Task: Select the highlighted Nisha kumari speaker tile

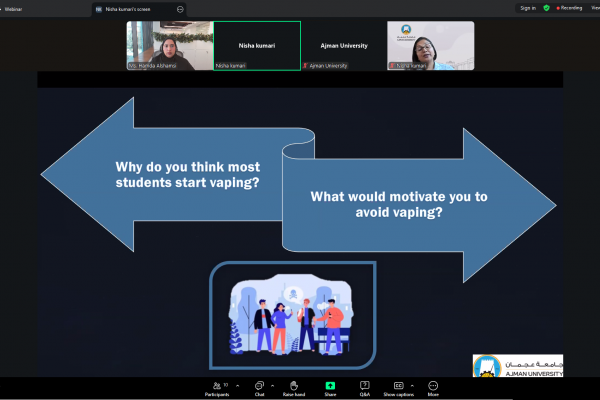Action: pyautogui.click(x=257, y=46)
